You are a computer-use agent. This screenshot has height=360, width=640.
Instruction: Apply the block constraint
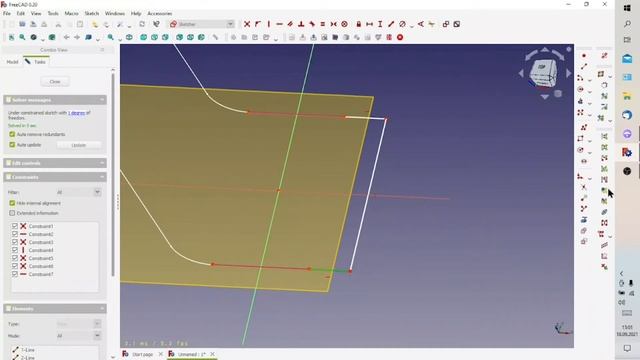[x=344, y=24]
